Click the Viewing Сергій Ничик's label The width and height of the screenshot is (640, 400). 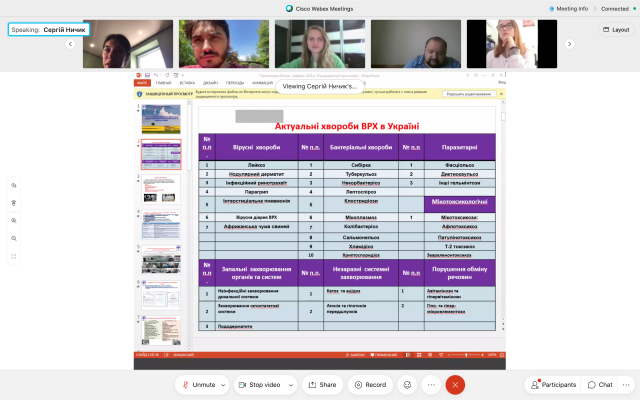(320, 87)
